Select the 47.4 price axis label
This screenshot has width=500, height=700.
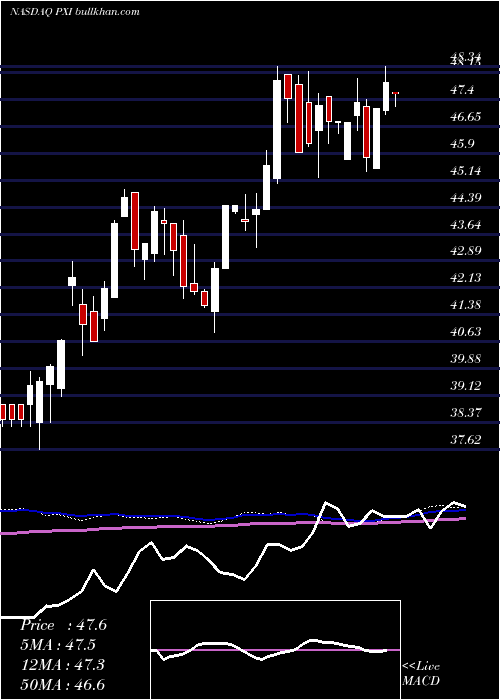click(462, 90)
